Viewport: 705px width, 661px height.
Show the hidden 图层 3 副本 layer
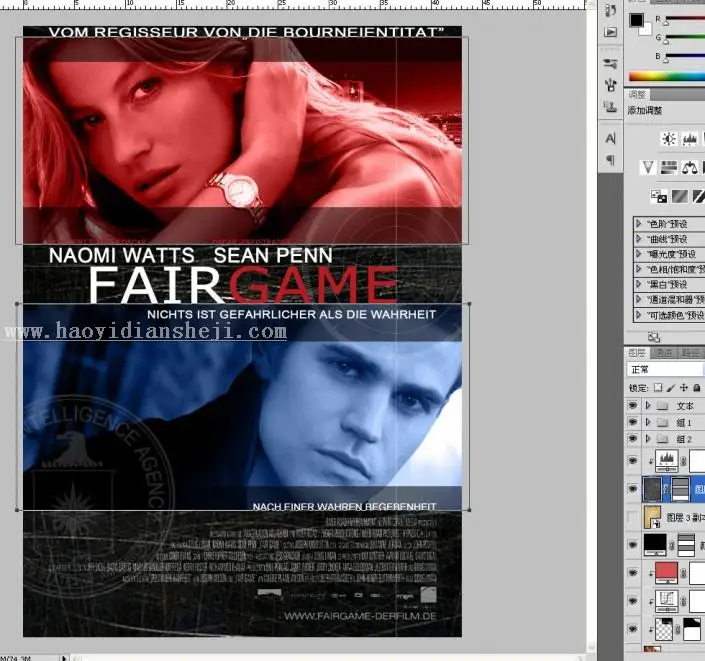[x=633, y=517]
